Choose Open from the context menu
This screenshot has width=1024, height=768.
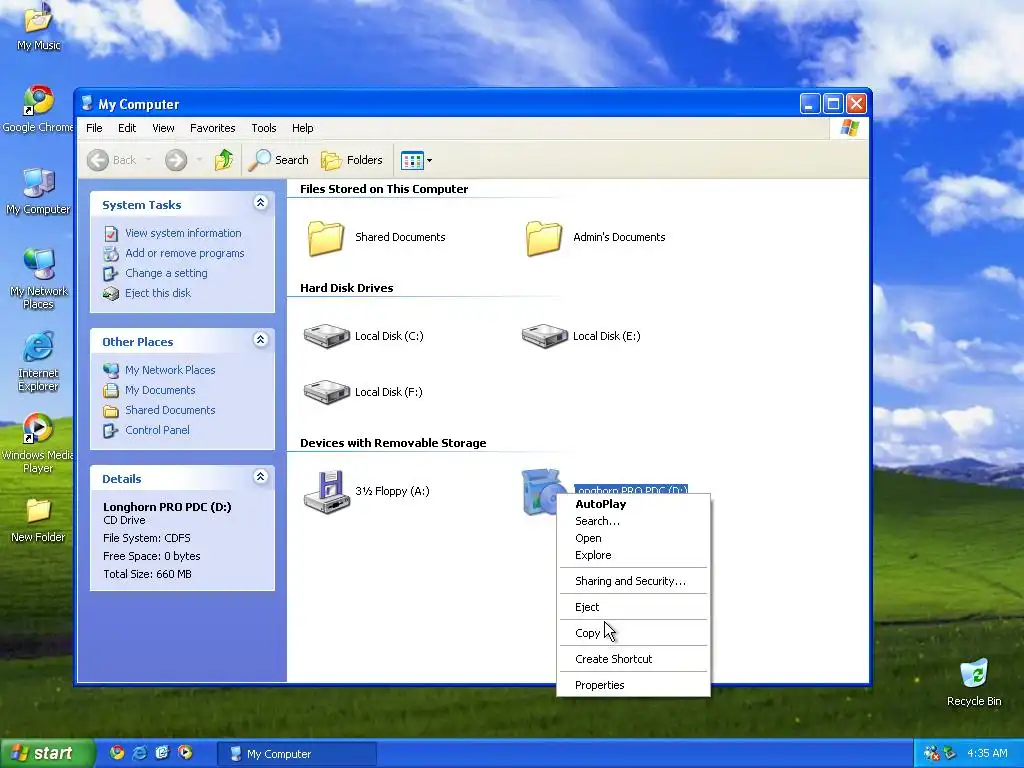(x=633, y=538)
